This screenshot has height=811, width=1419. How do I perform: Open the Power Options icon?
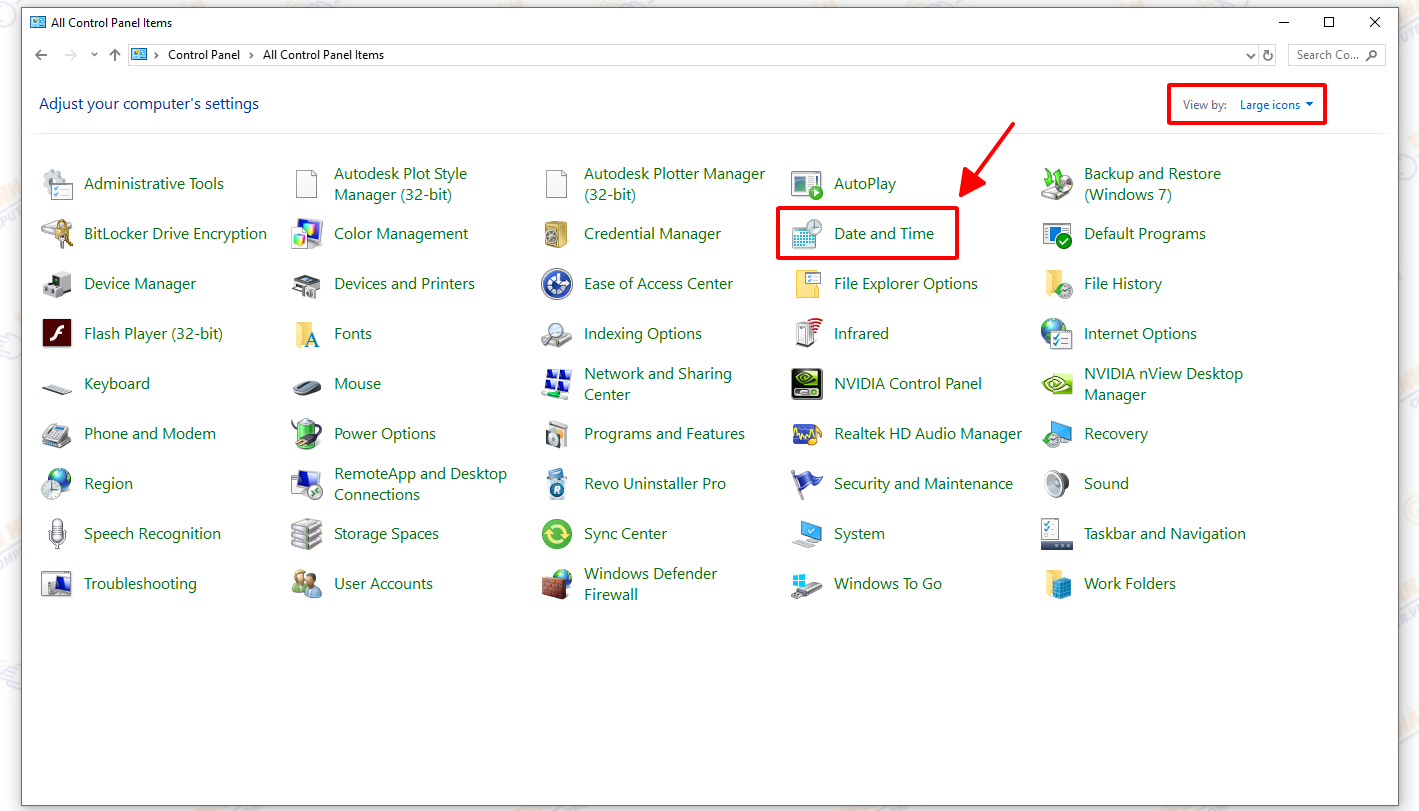point(307,434)
